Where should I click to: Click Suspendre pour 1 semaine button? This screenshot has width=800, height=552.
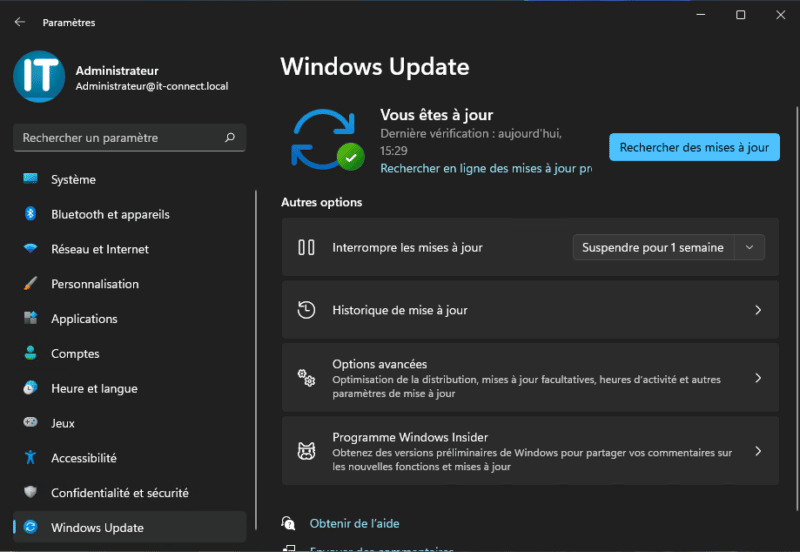[653, 247]
